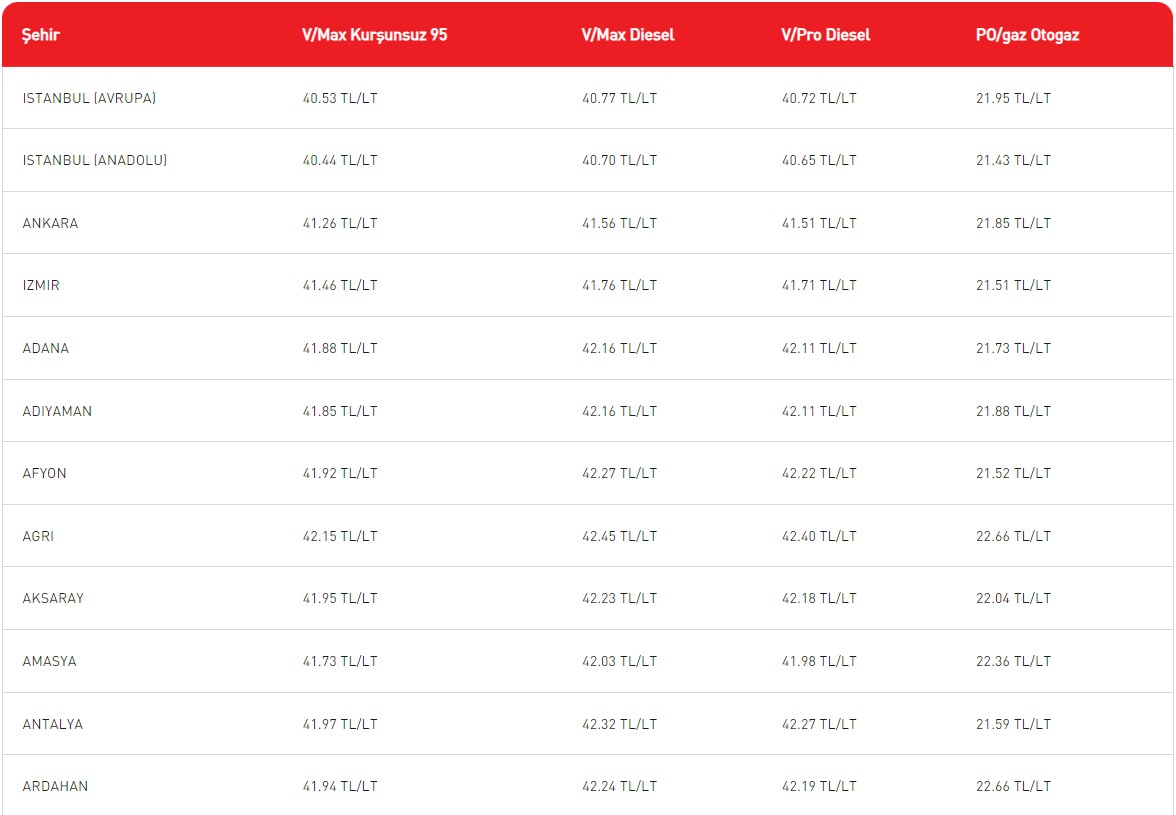Click Aksaray's 41.95 TL/LT price

[340, 598]
